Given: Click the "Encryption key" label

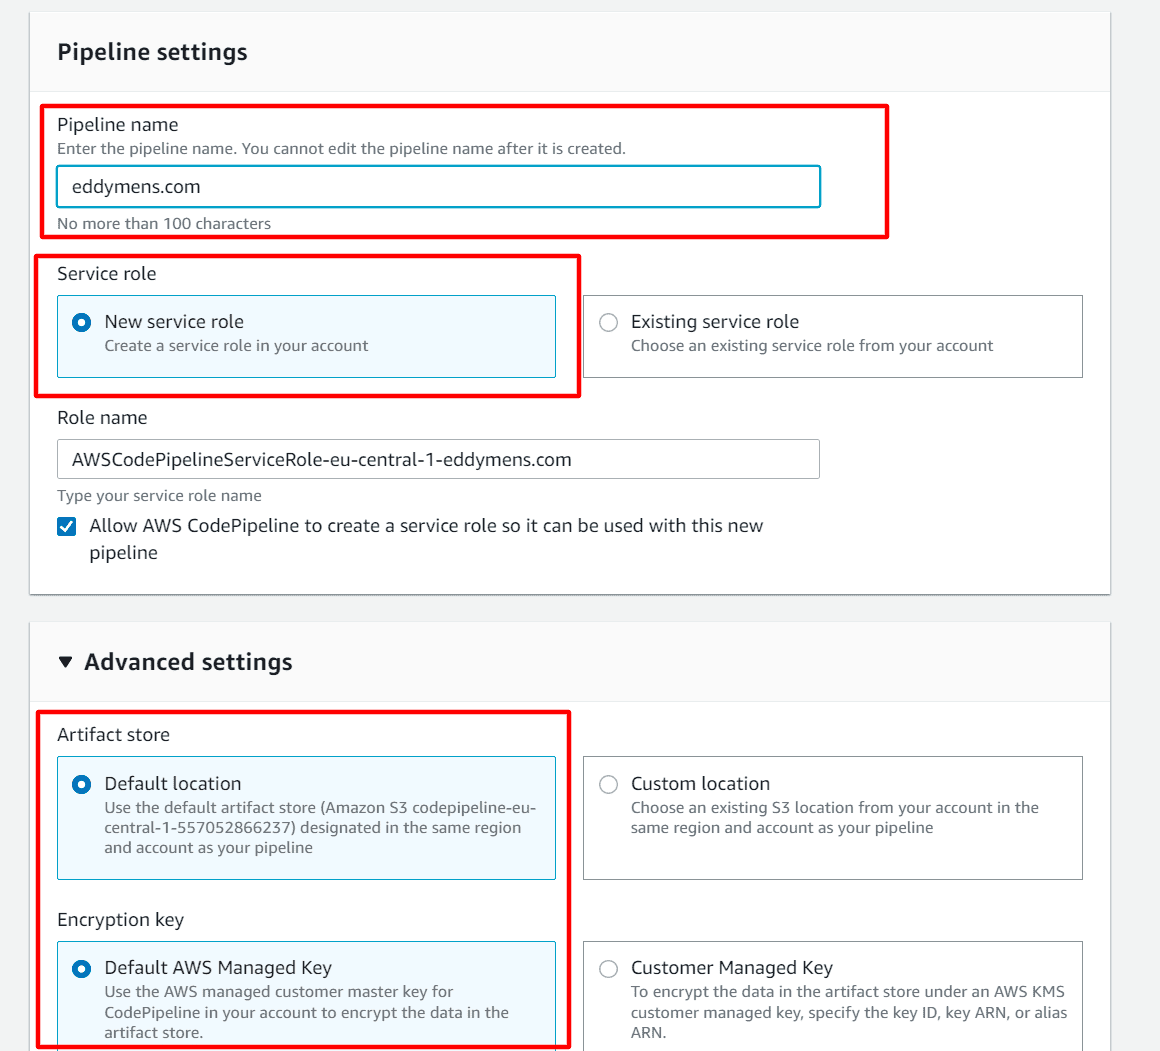Looking at the screenshot, I should 120,919.
